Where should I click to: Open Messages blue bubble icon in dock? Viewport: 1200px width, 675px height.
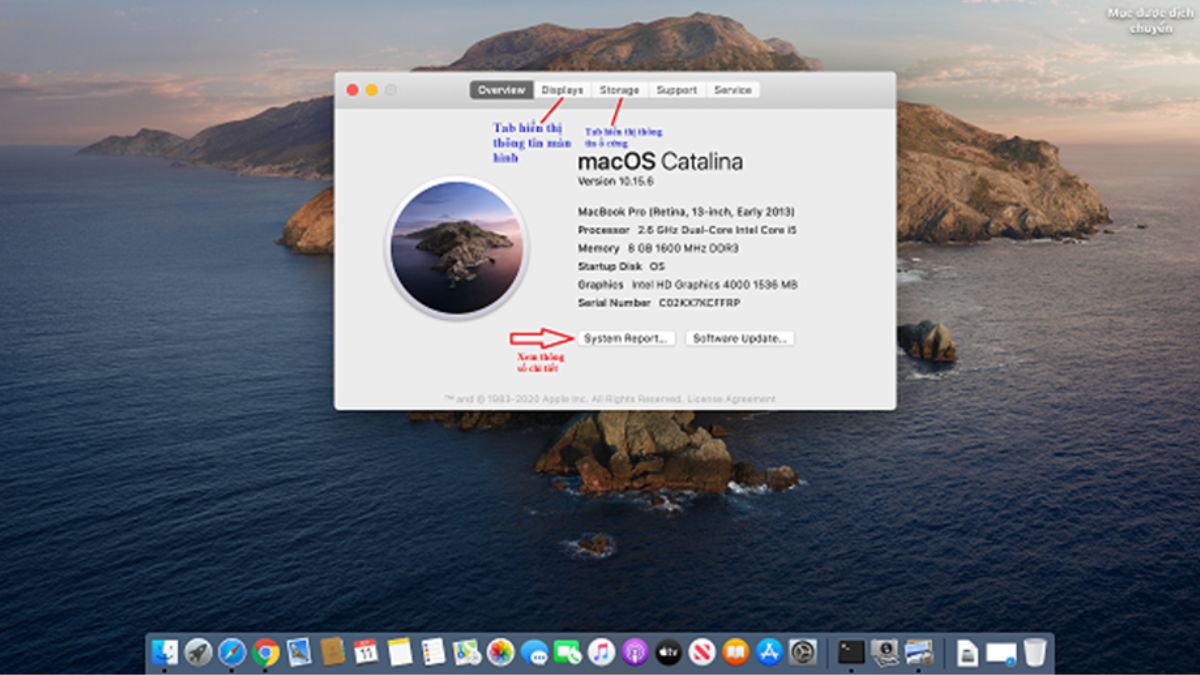click(534, 653)
